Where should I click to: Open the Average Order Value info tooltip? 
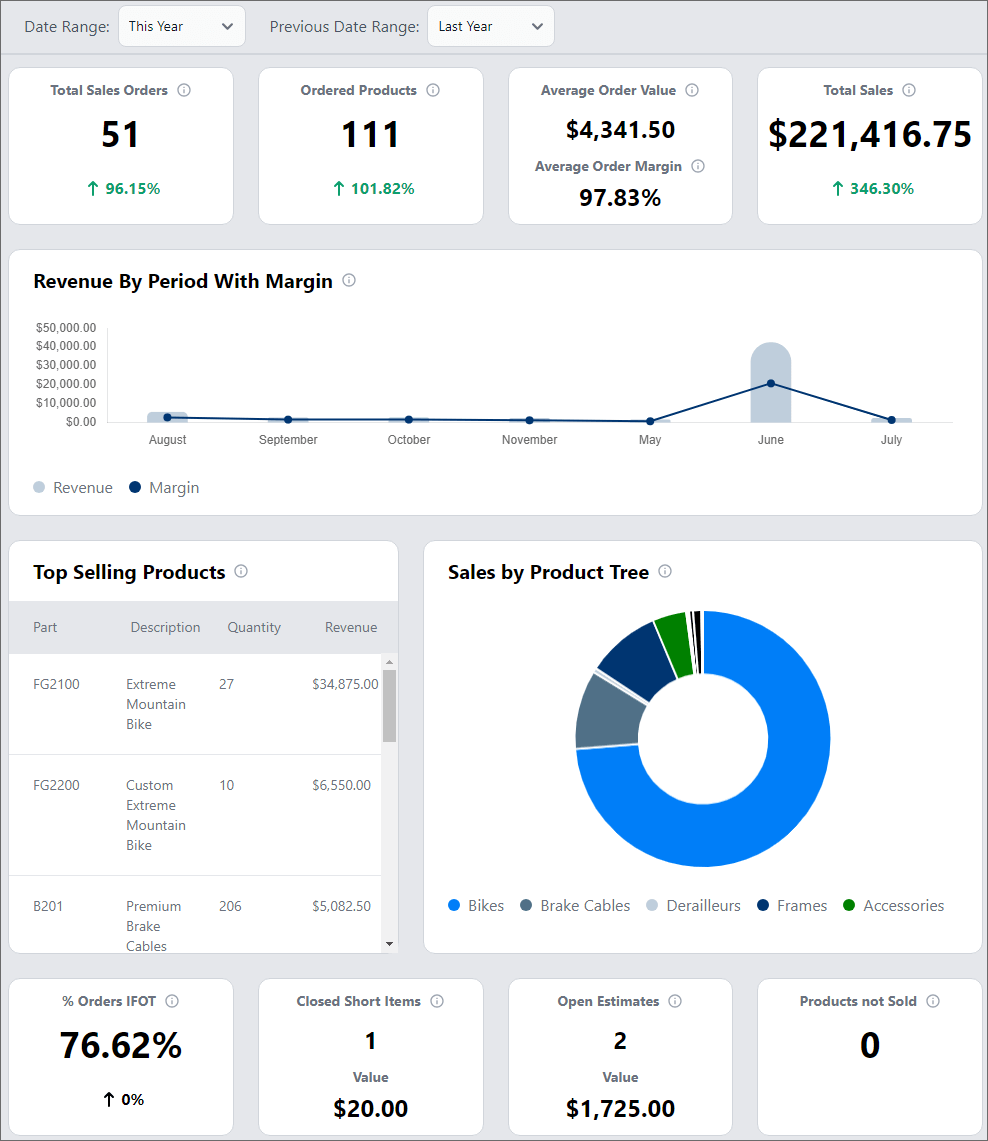692,90
